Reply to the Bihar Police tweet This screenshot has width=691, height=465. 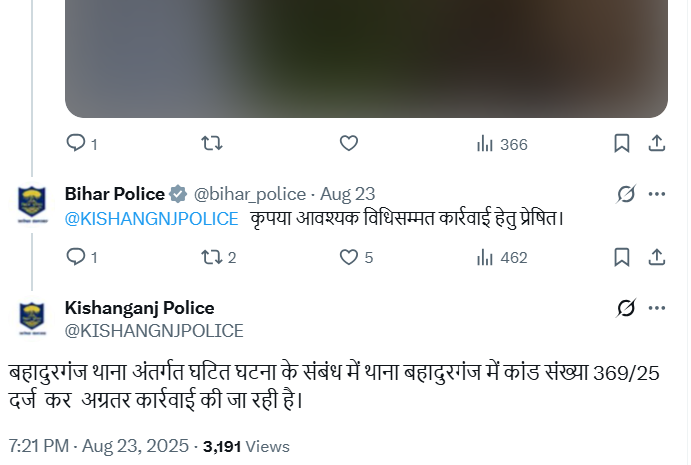click(76, 257)
